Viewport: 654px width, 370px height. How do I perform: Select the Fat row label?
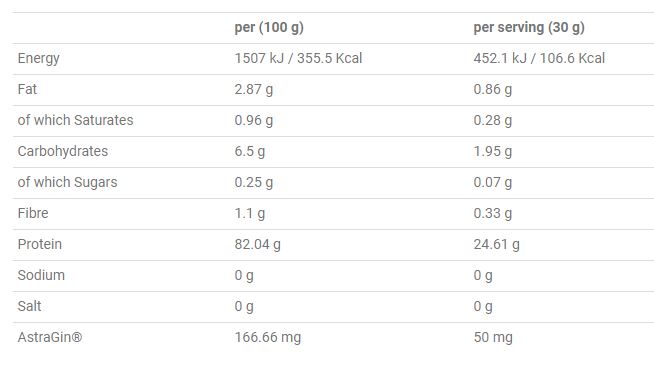point(27,89)
